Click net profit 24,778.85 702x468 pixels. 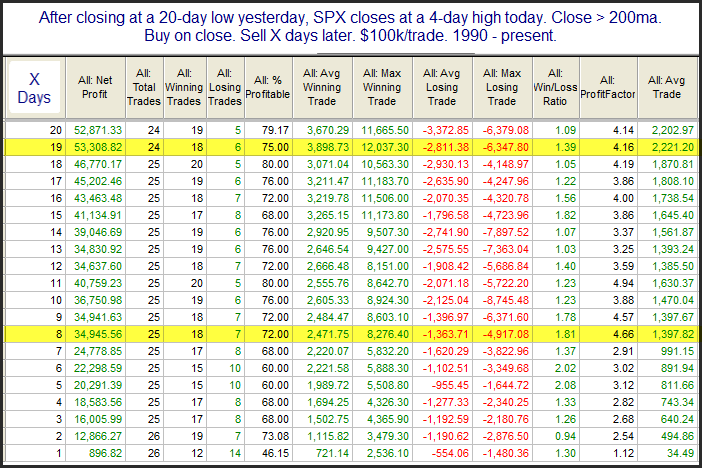[x=98, y=352]
